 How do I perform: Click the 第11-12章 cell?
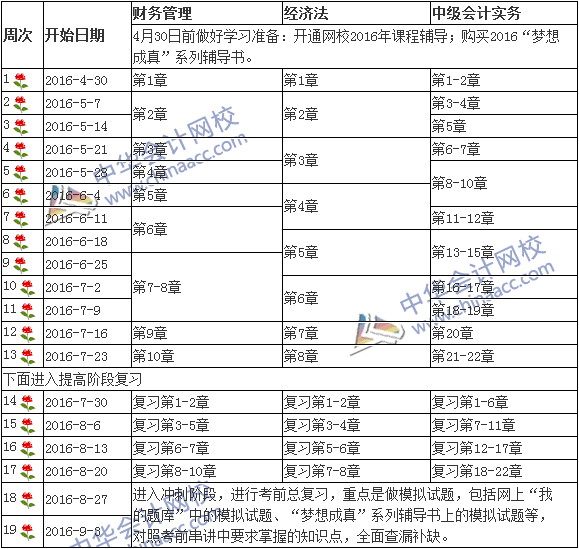504,218
